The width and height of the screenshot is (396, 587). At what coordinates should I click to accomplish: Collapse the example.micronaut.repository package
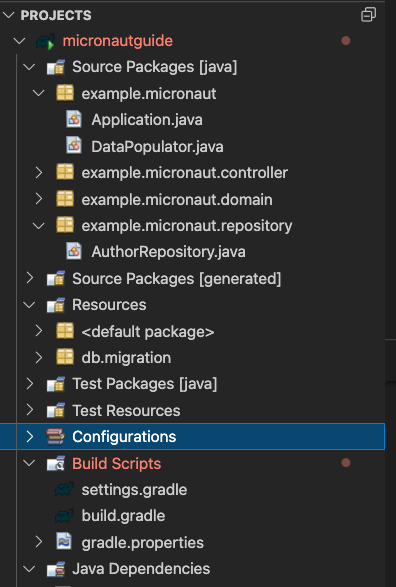[39, 225]
